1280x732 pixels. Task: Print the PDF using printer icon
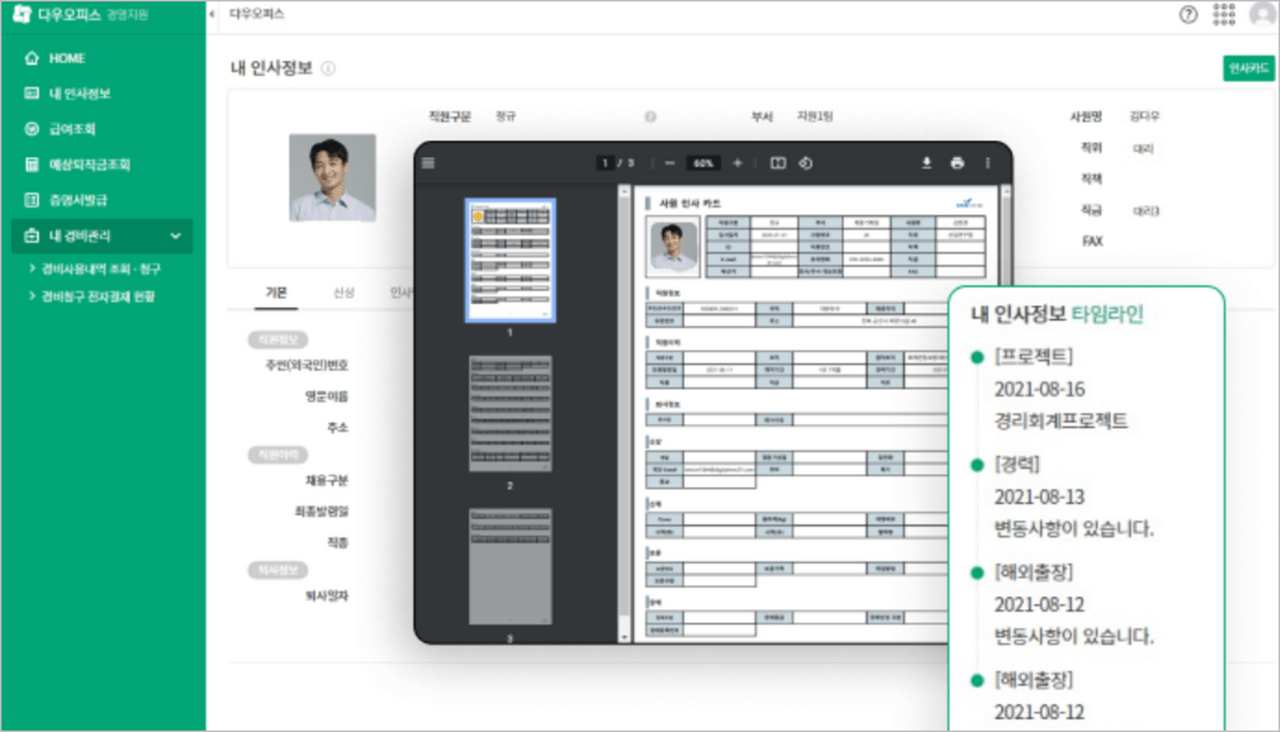pyautogui.click(x=958, y=163)
